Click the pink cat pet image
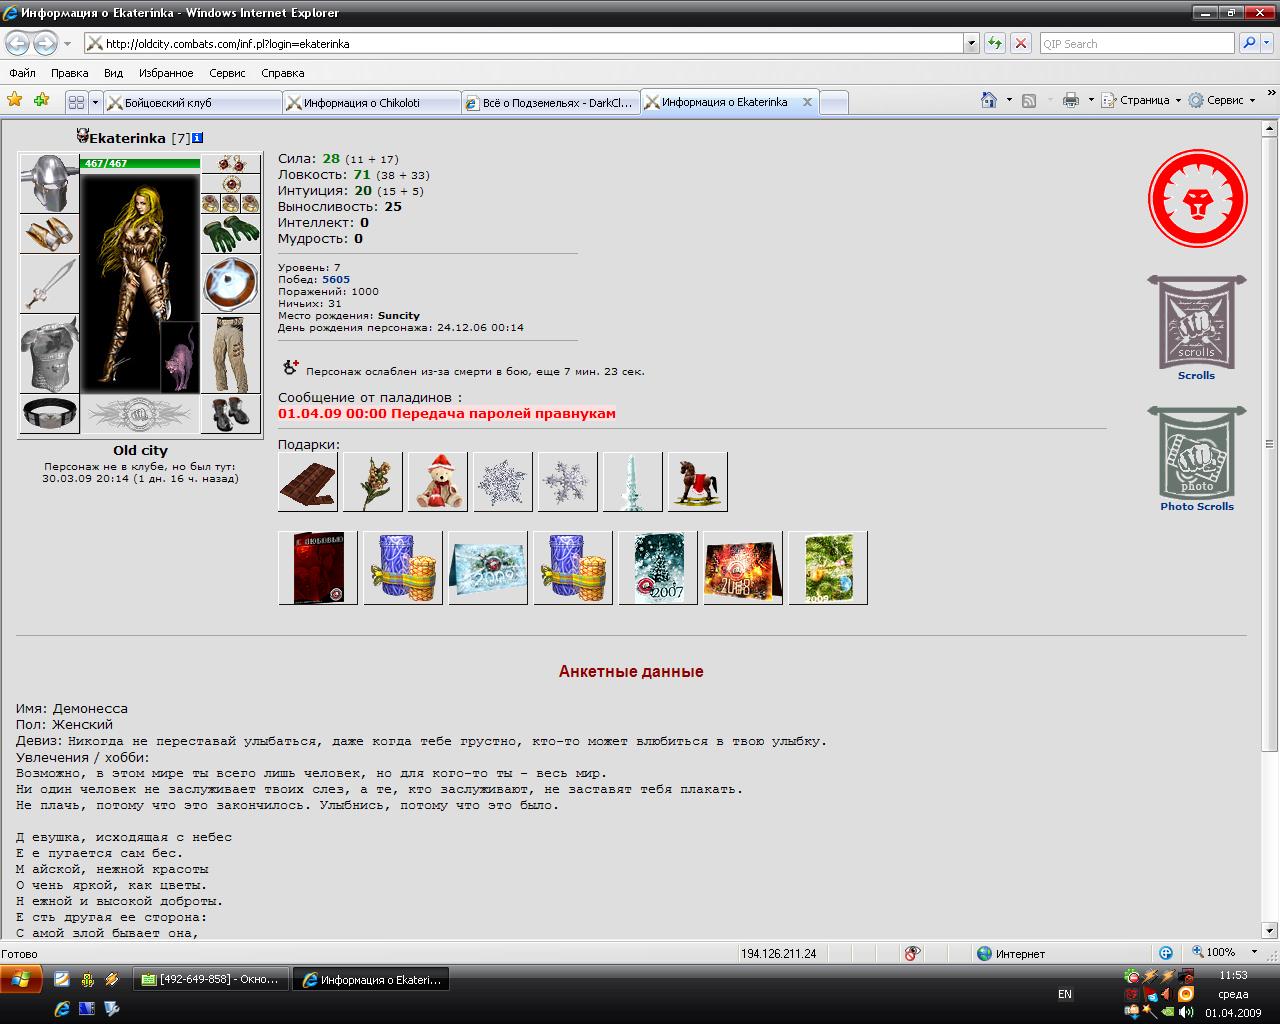 (180, 357)
